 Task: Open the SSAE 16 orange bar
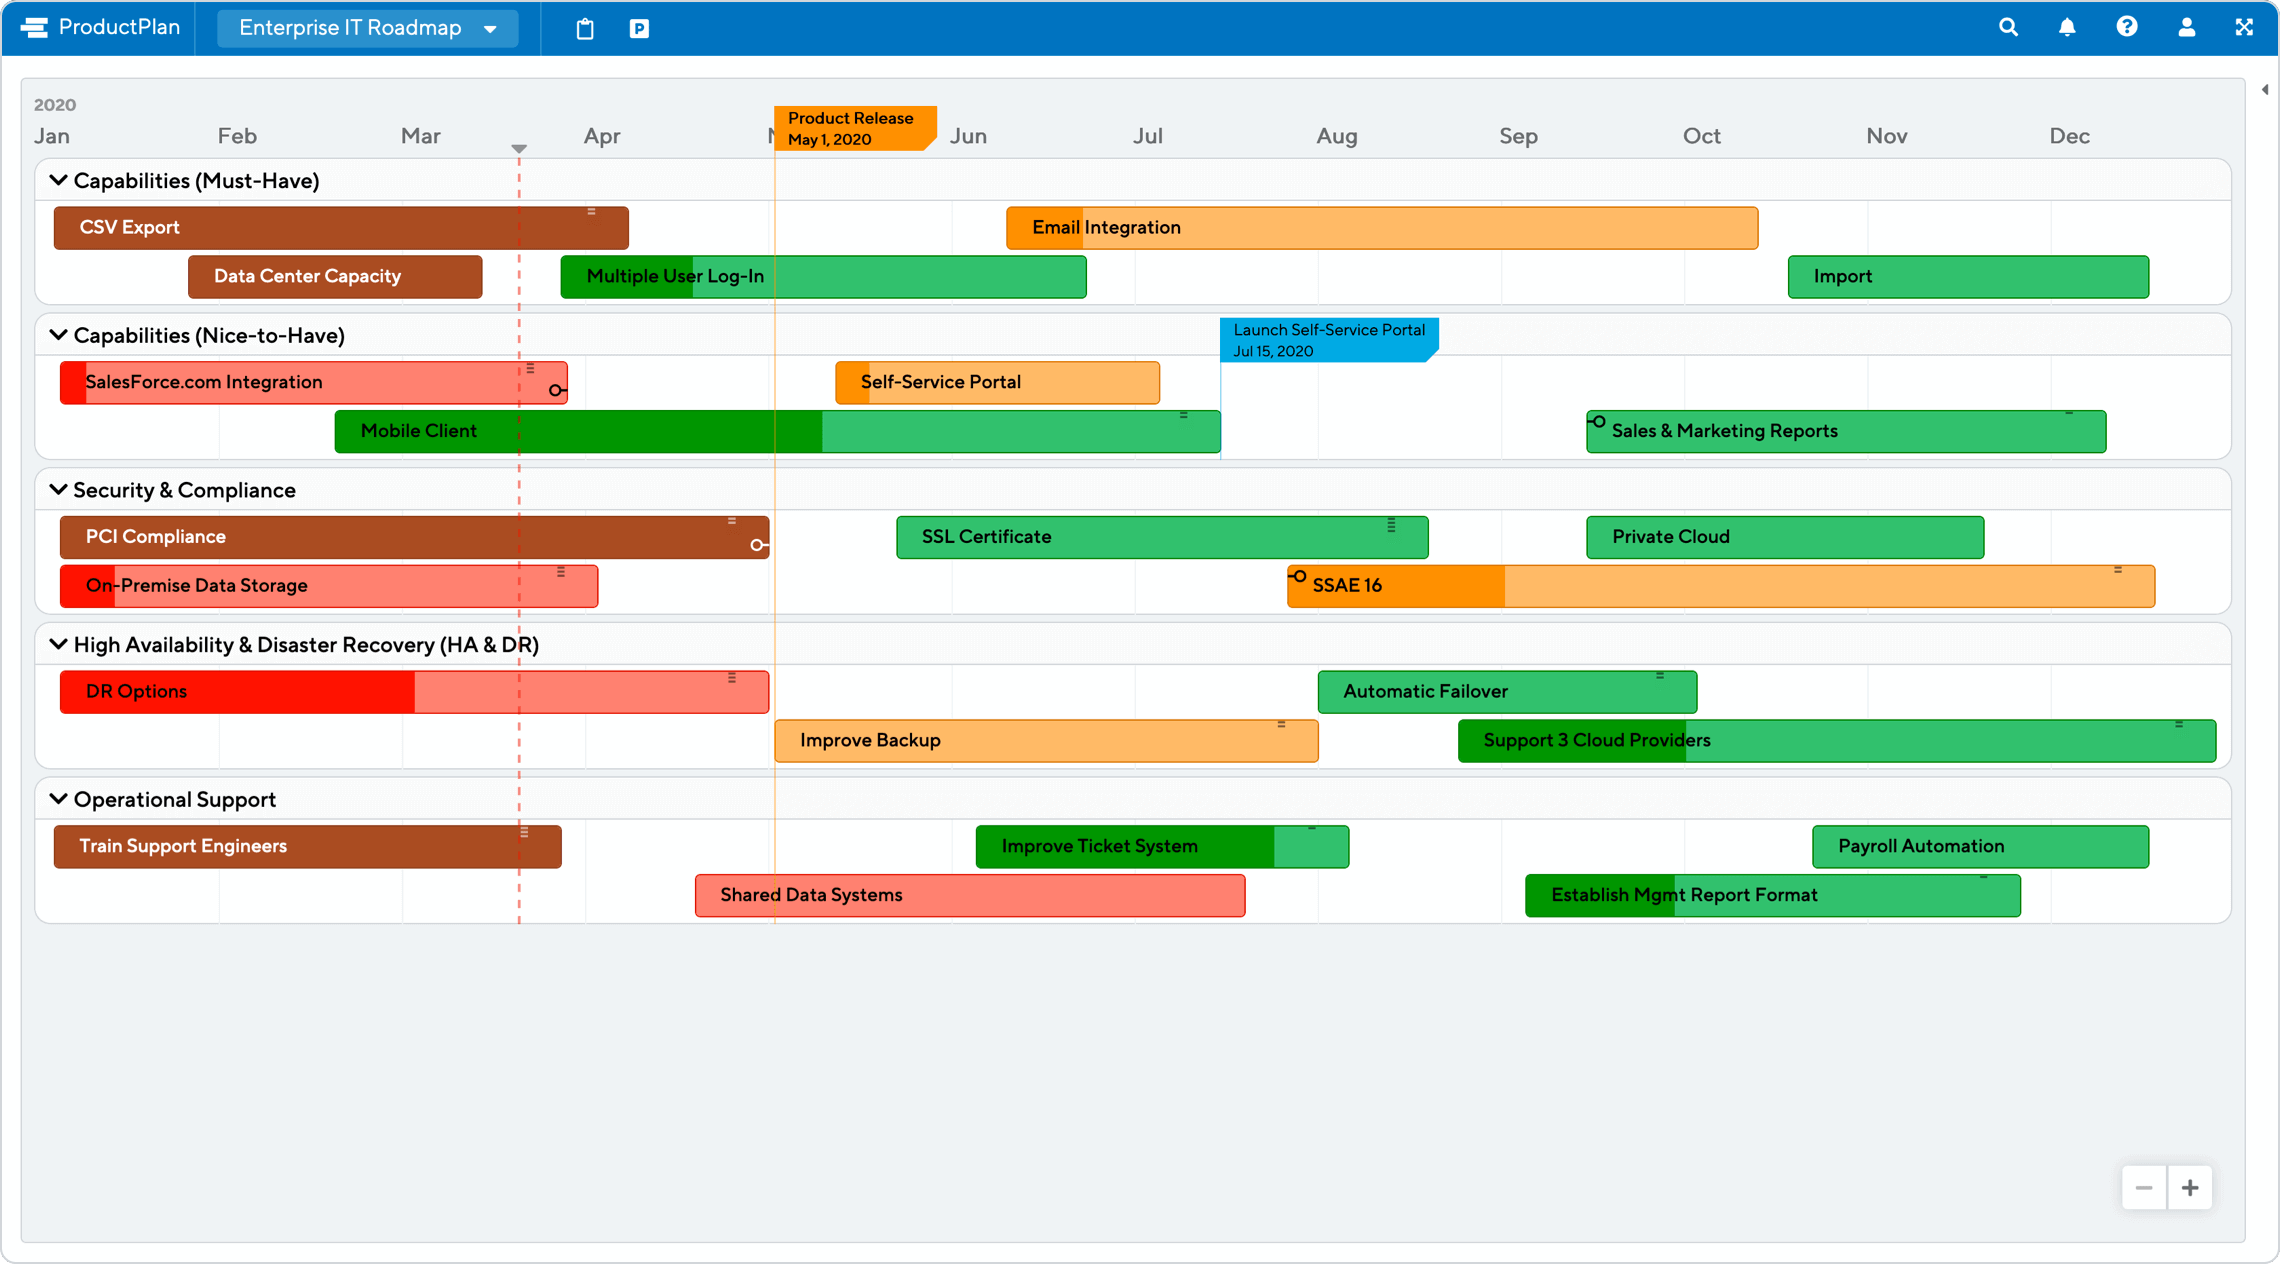pos(1720,586)
